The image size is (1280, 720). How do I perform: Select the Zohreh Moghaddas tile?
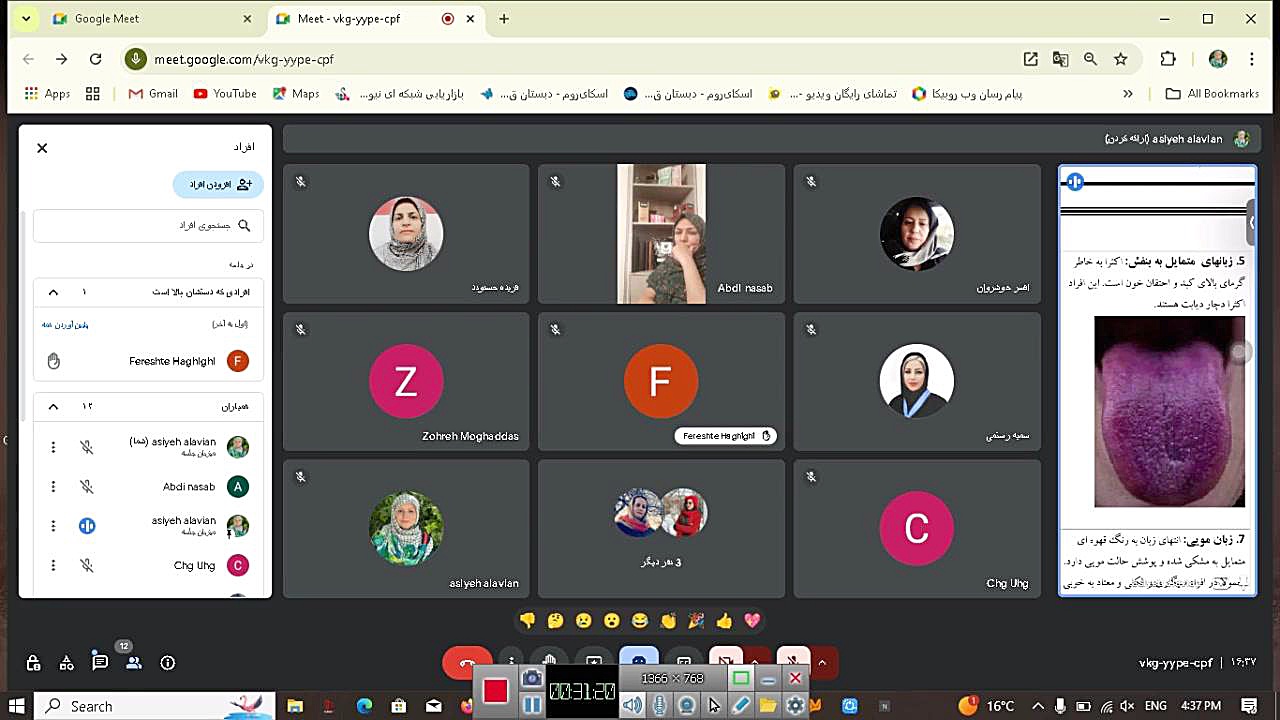click(x=406, y=382)
